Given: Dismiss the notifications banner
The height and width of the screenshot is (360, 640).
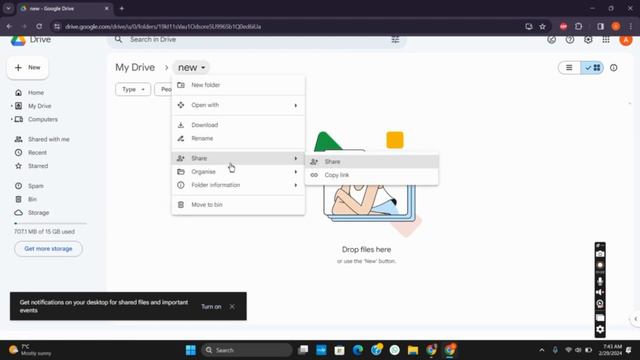Looking at the screenshot, I should tap(232, 307).
